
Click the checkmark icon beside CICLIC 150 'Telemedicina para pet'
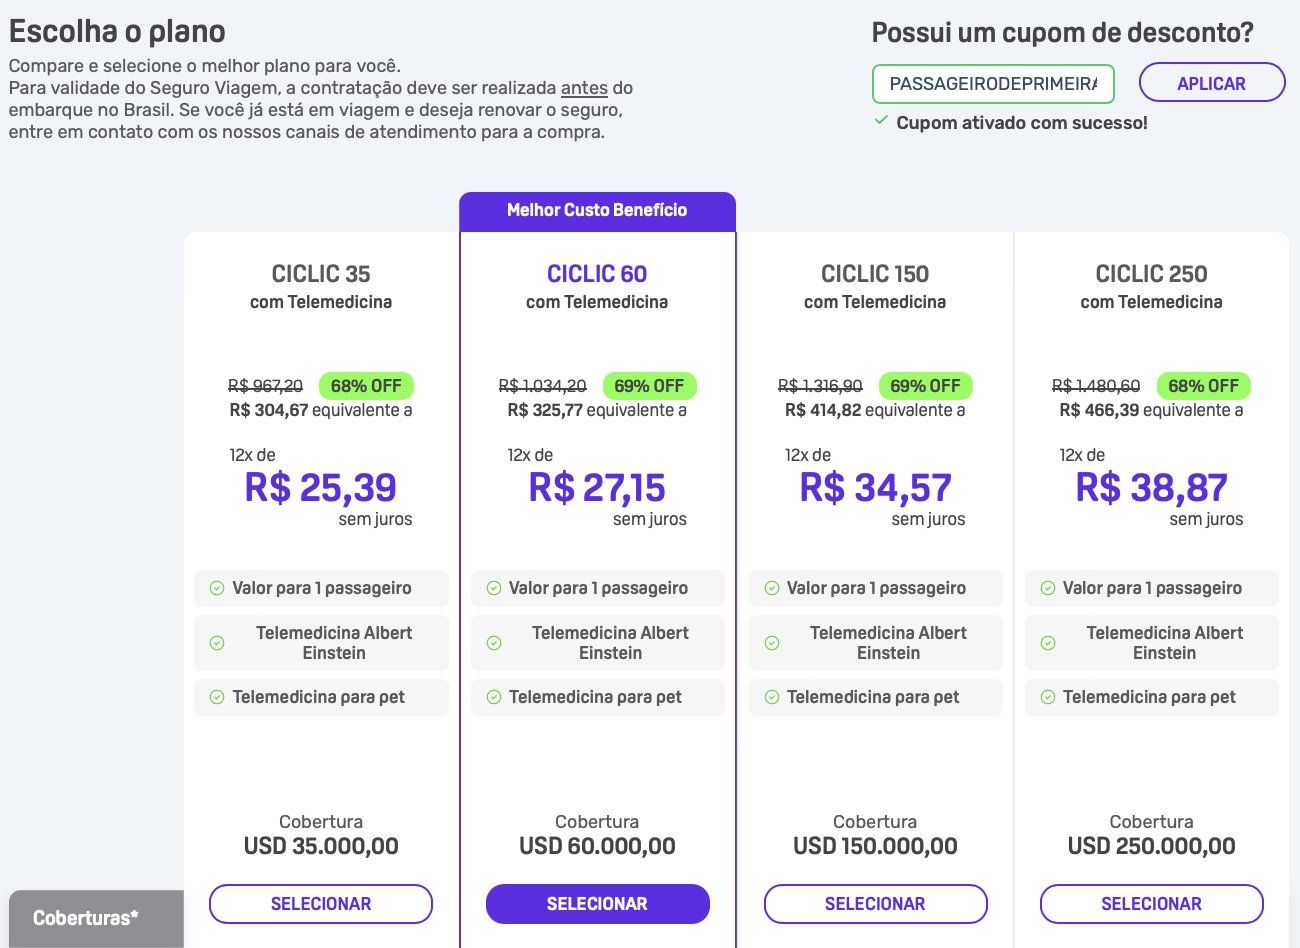(771, 697)
